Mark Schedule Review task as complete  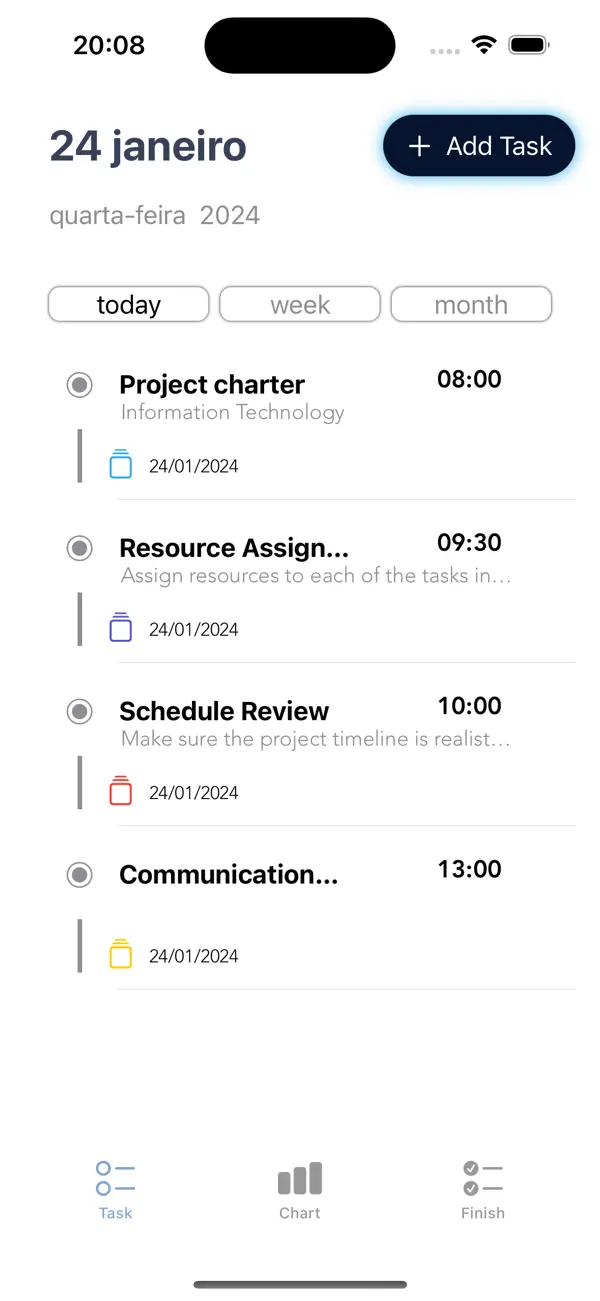[x=79, y=711]
